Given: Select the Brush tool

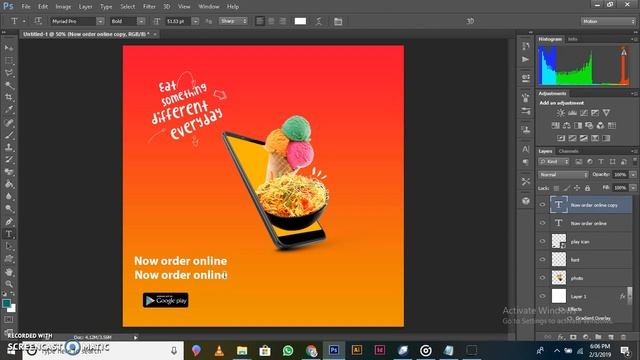Looking at the screenshot, I should (9, 135).
